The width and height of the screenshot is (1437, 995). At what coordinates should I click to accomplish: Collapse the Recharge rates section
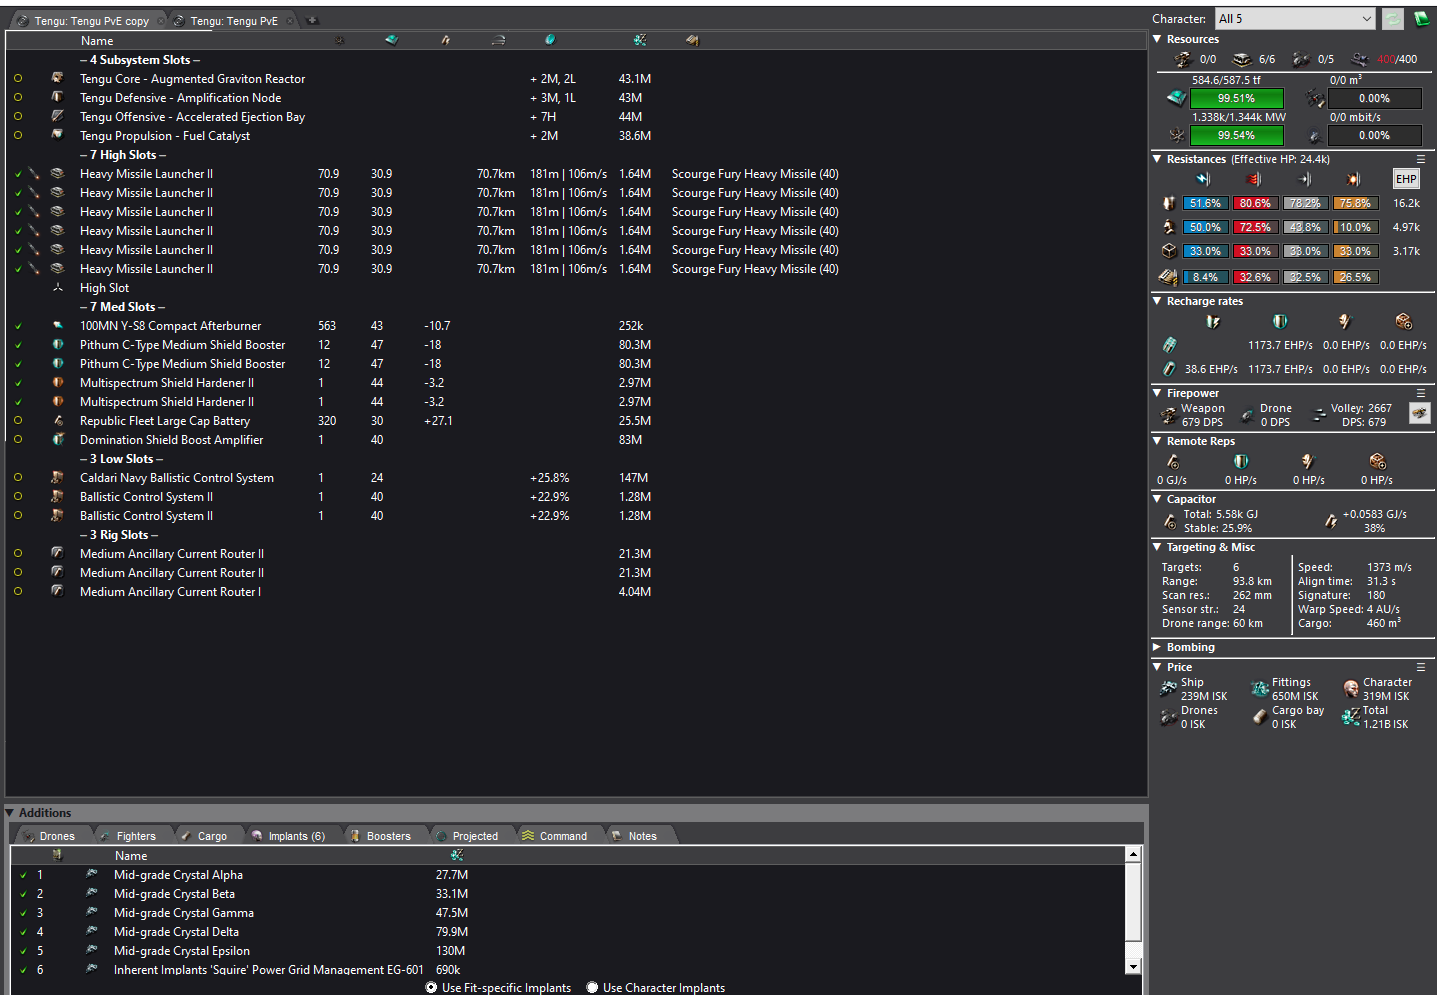(x=1157, y=301)
